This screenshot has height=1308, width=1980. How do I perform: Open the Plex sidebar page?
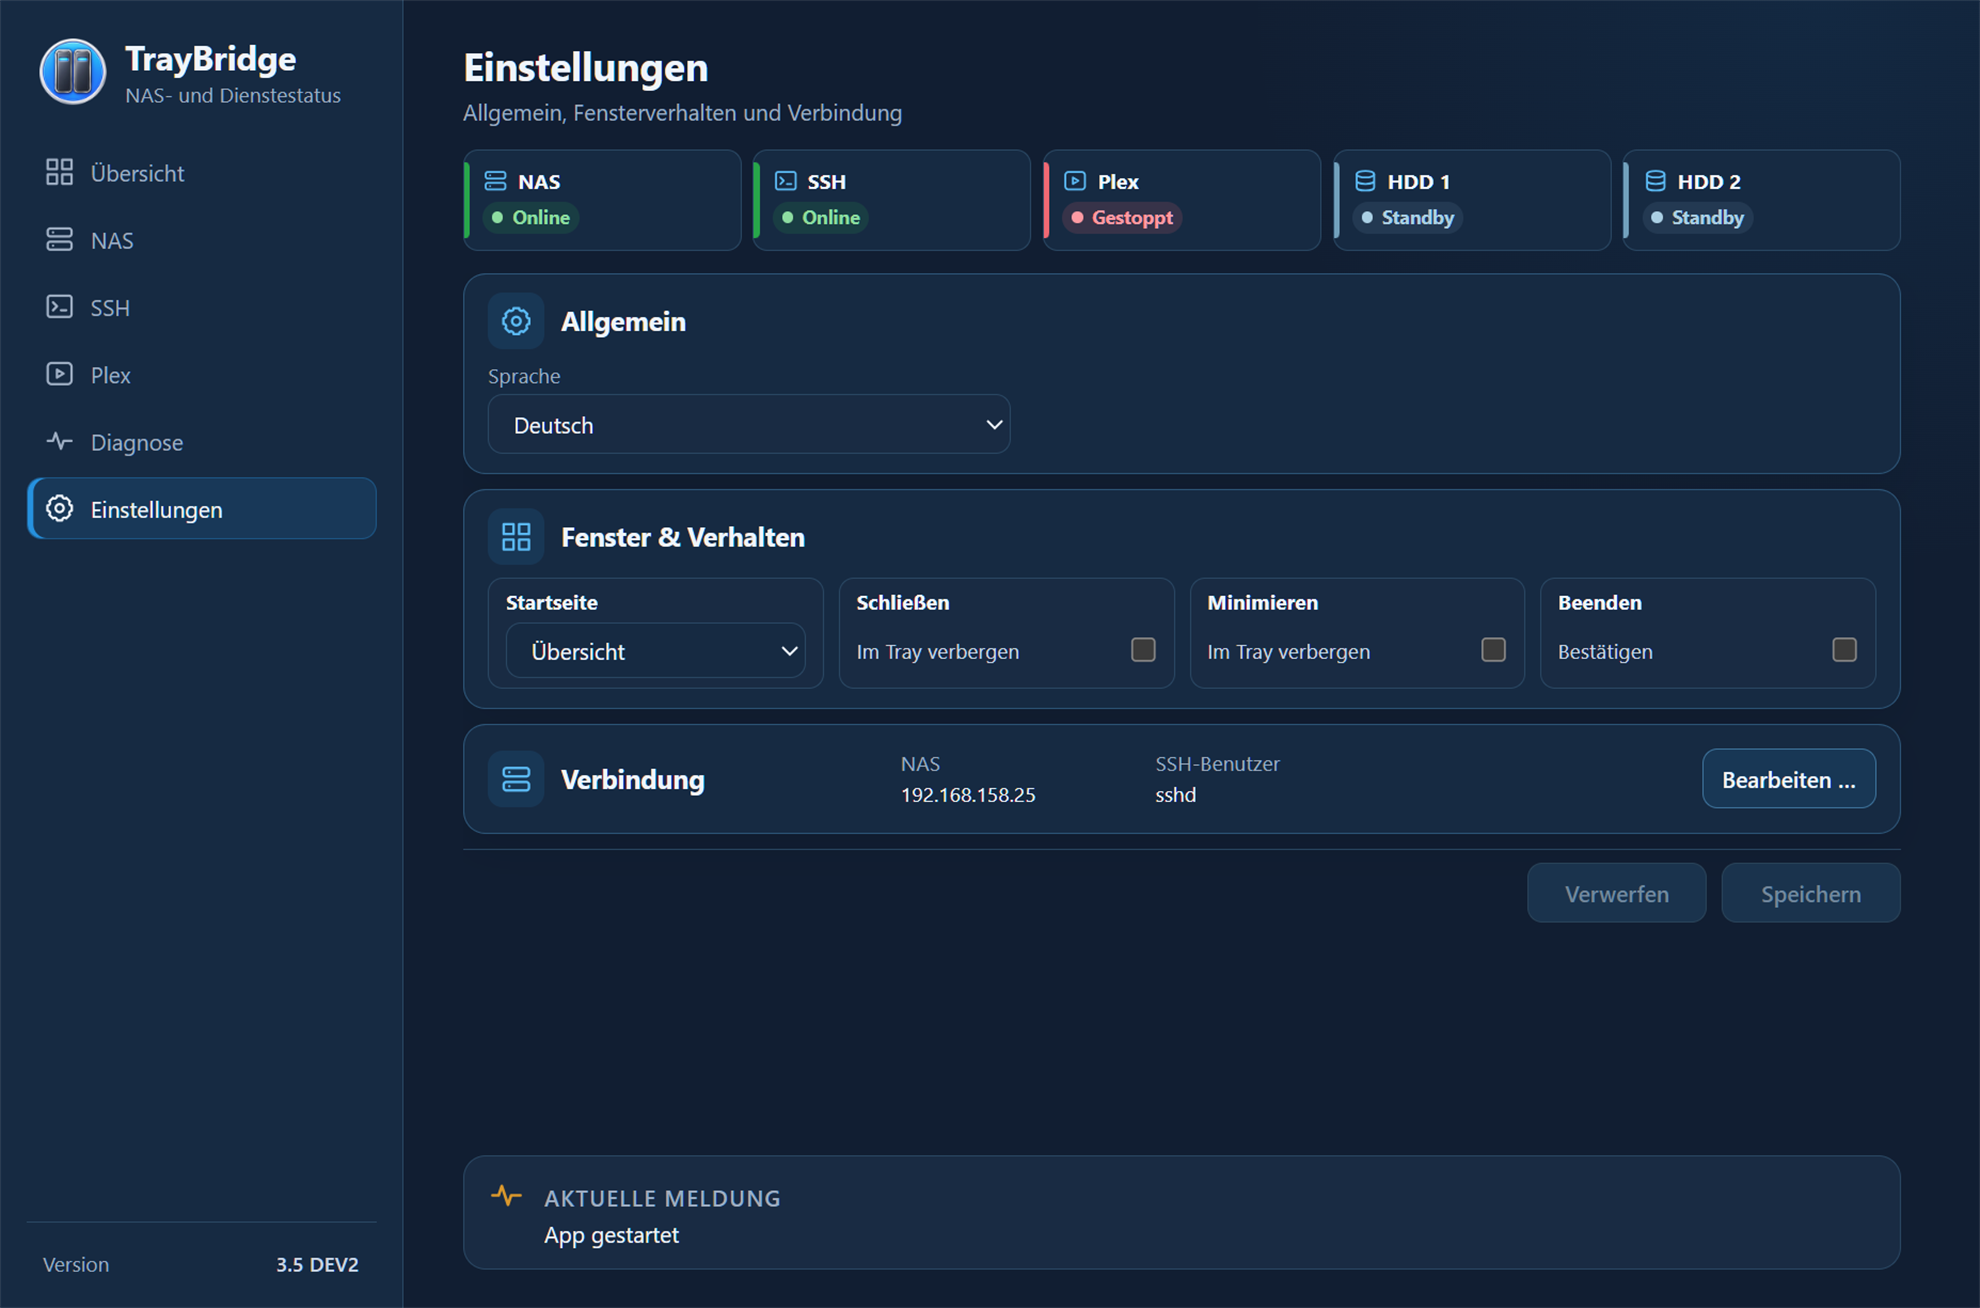click(x=202, y=375)
